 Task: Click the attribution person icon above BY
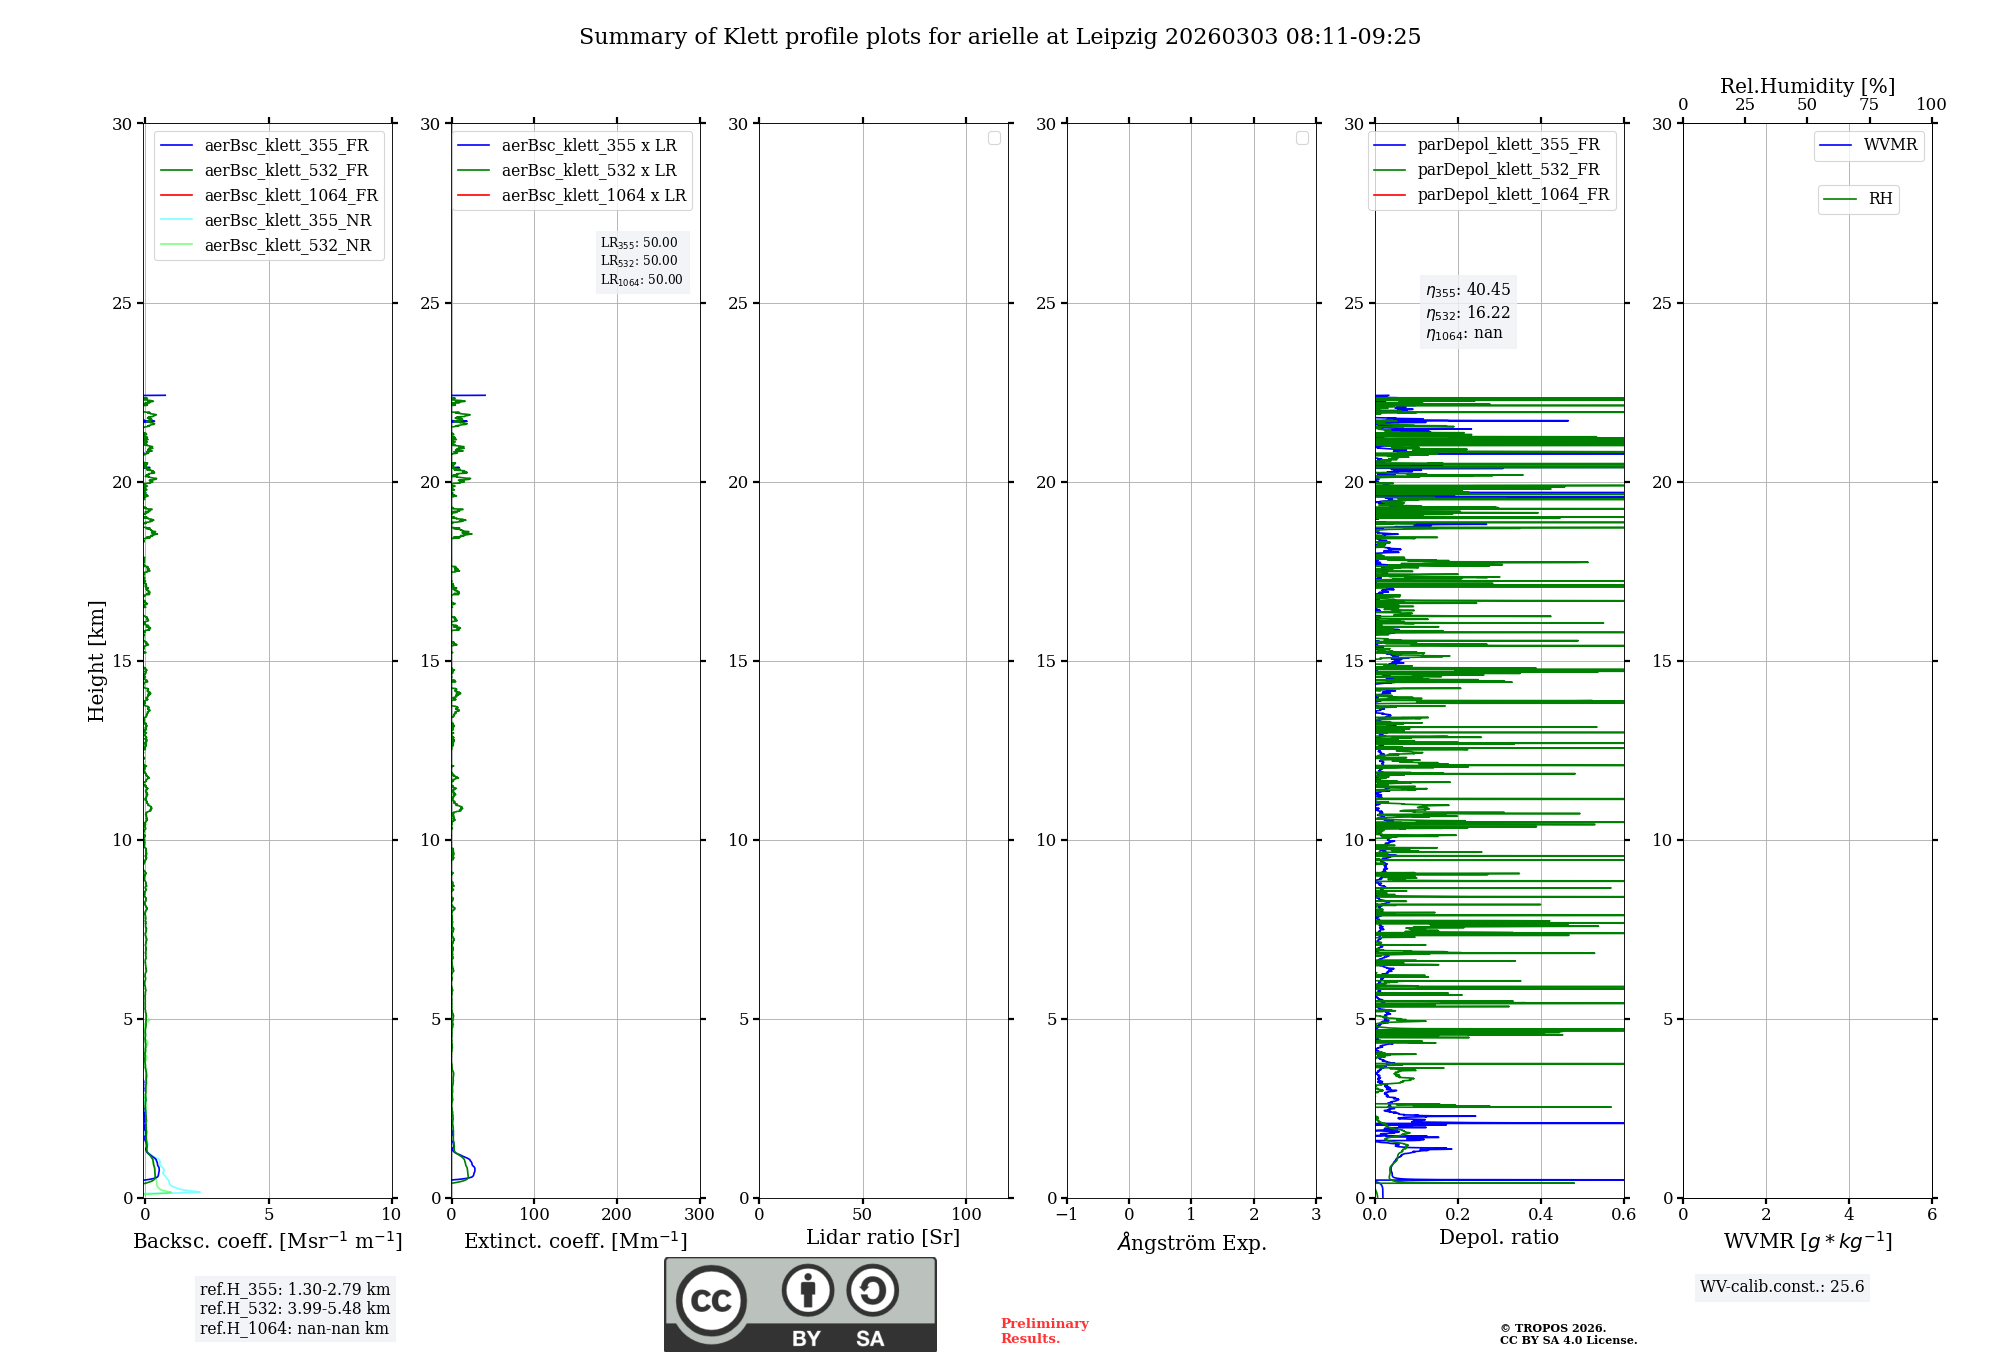[807, 1290]
